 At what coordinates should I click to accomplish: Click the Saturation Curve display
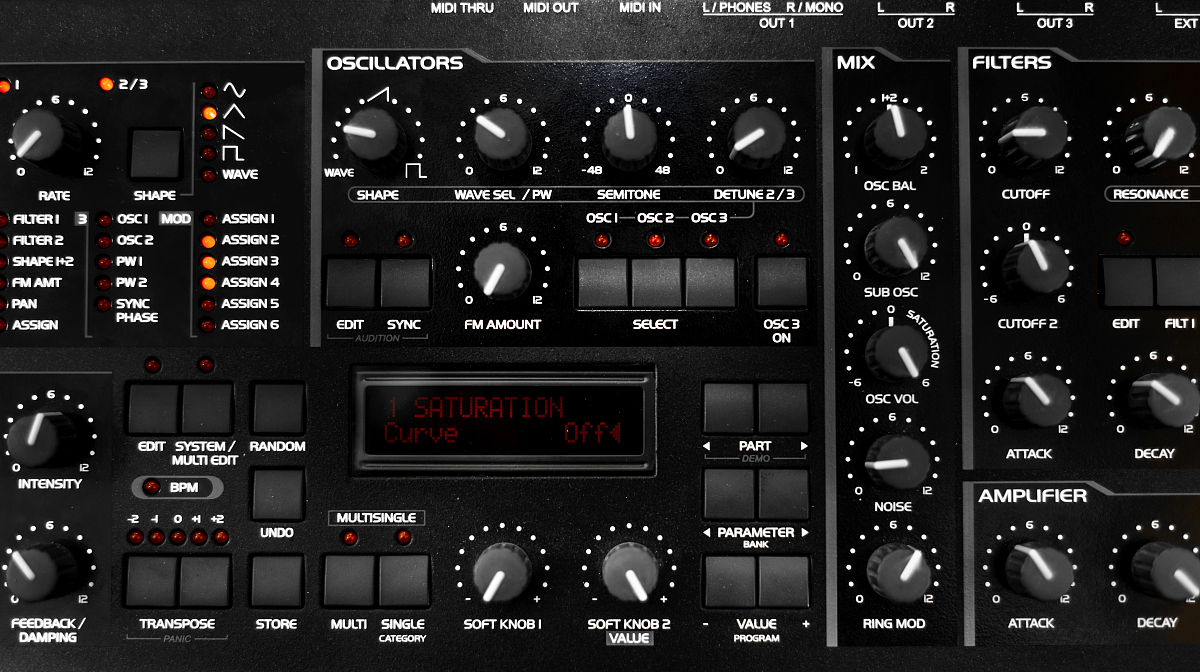[x=502, y=421]
